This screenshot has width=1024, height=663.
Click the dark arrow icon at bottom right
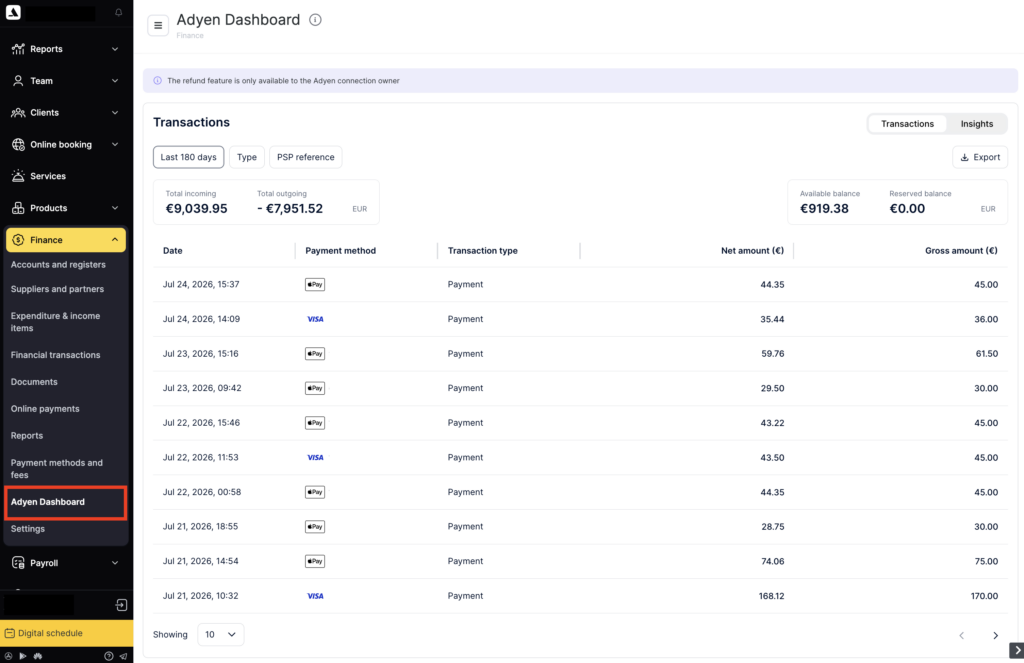click(1016, 650)
